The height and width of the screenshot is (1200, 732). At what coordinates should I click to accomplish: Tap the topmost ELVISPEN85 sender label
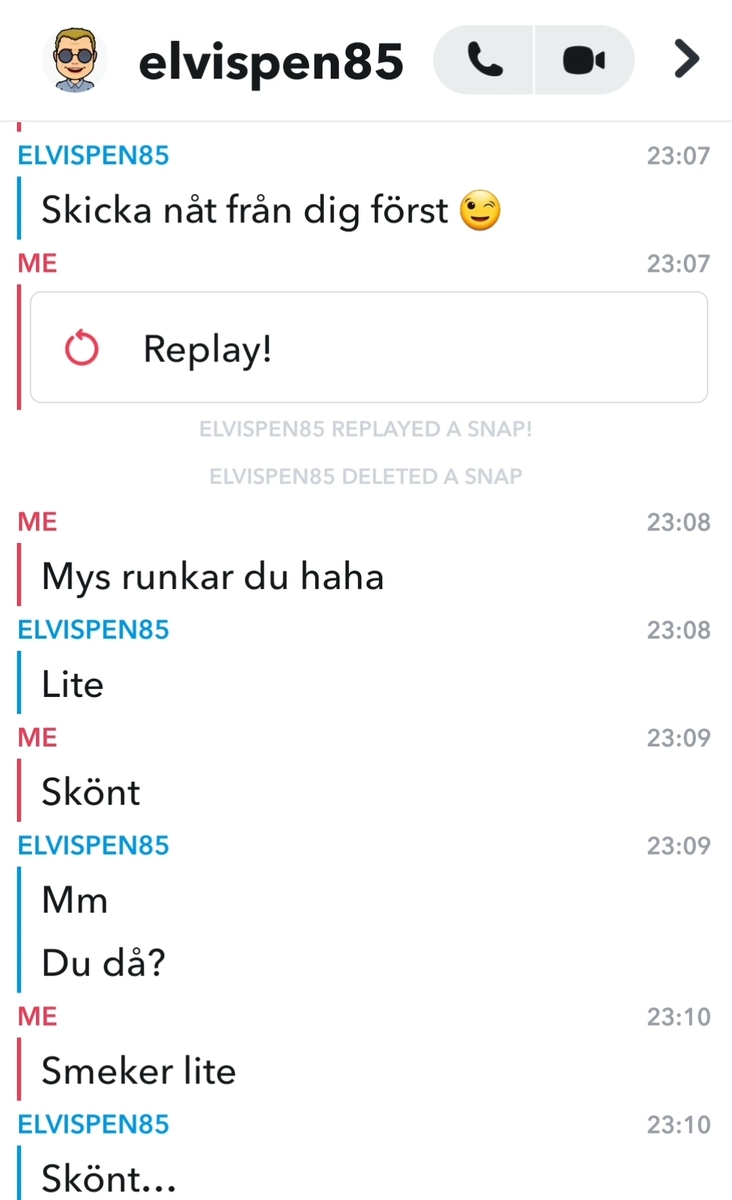[94, 155]
